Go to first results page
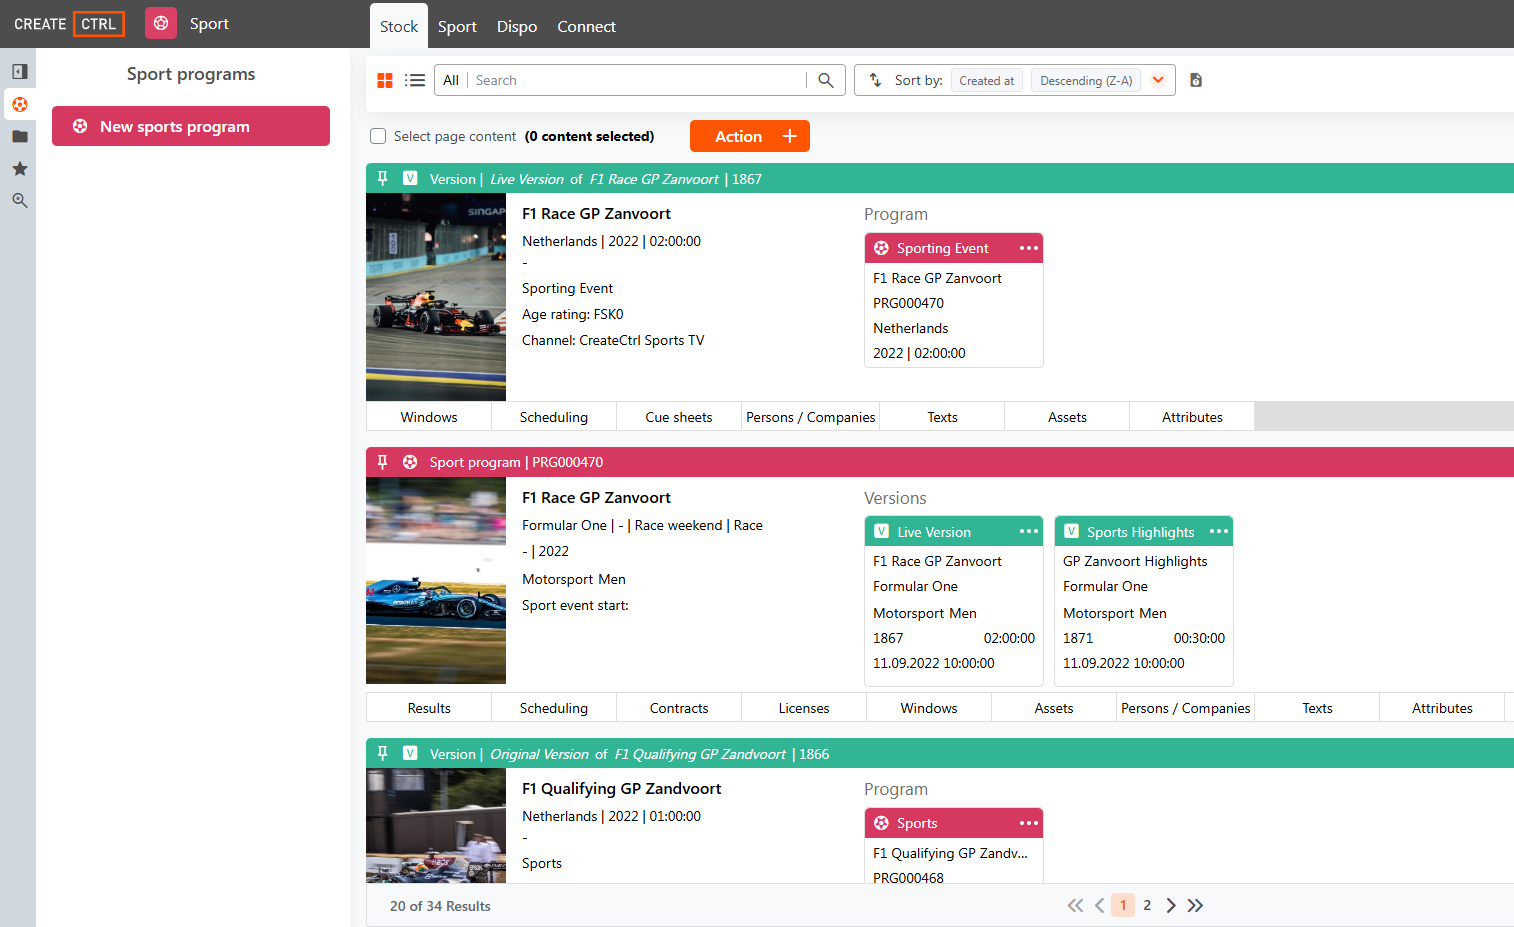 coord(1075,905)
